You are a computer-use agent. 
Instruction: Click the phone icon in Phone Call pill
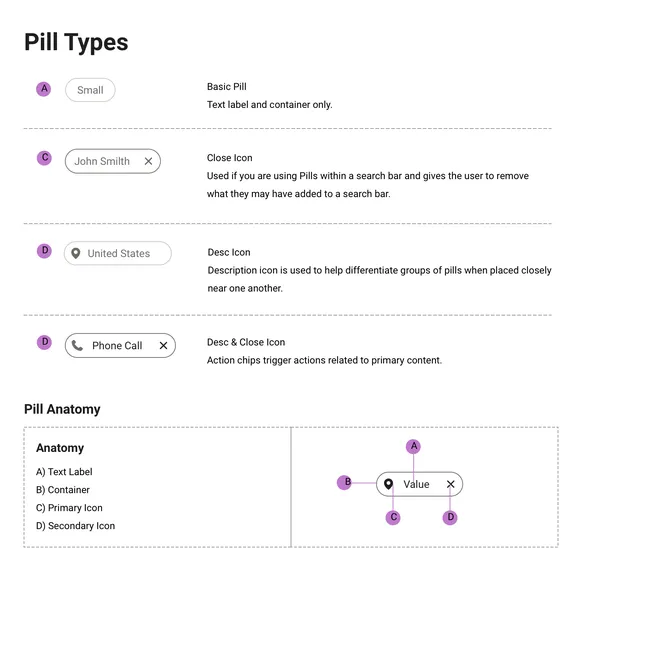(77, 346)
